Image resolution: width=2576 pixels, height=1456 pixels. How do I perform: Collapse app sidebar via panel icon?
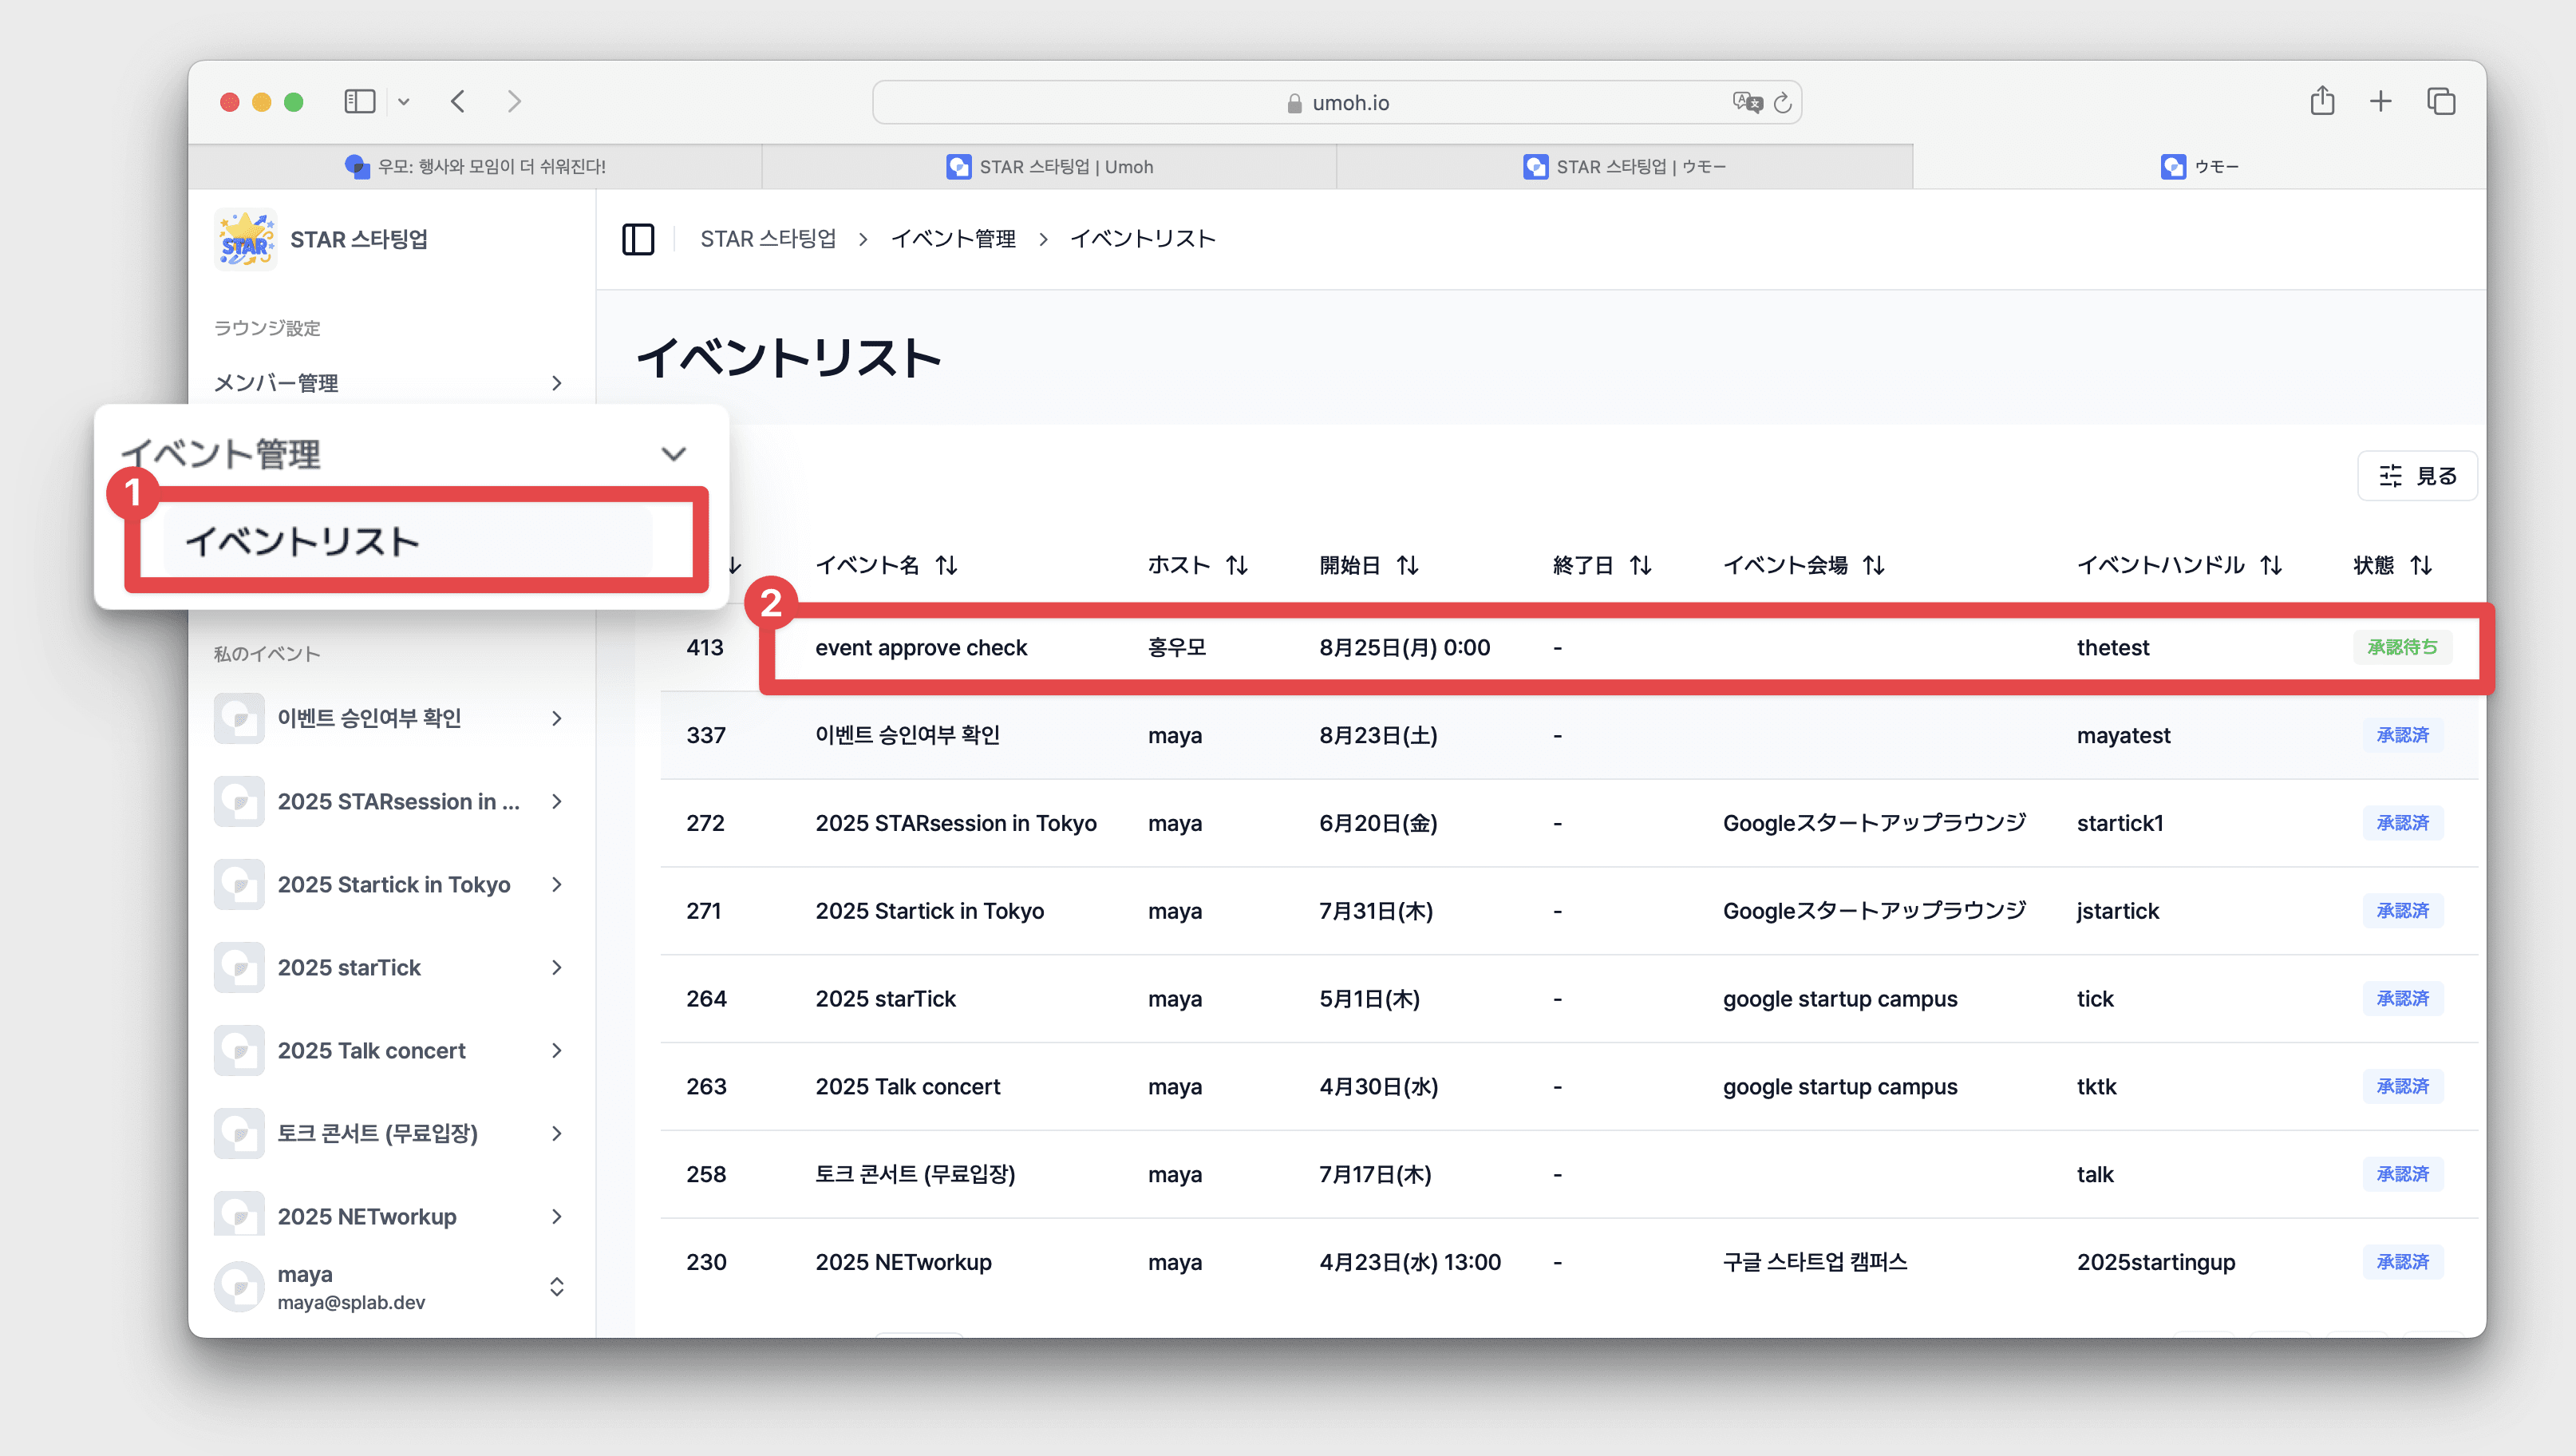point(638,239)
